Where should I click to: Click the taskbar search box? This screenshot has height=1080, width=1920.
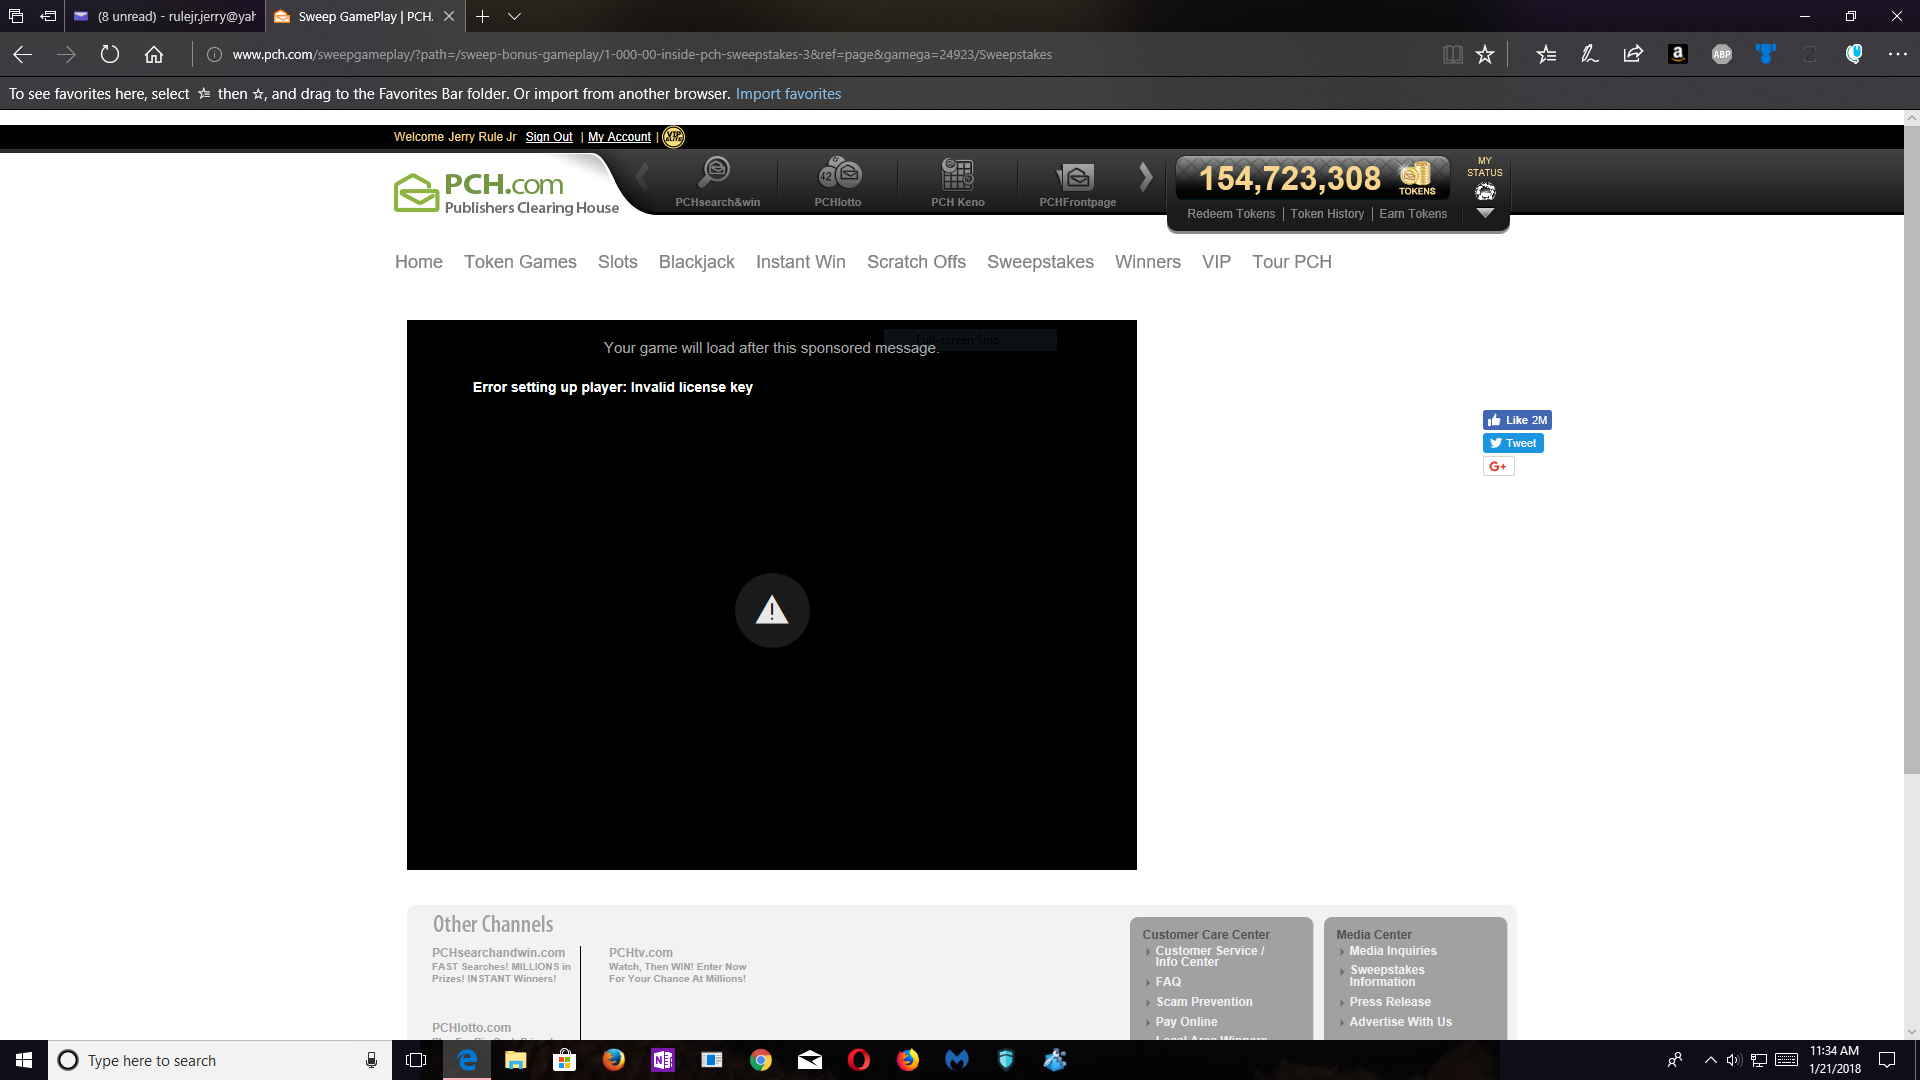[x=220, y=1060]
